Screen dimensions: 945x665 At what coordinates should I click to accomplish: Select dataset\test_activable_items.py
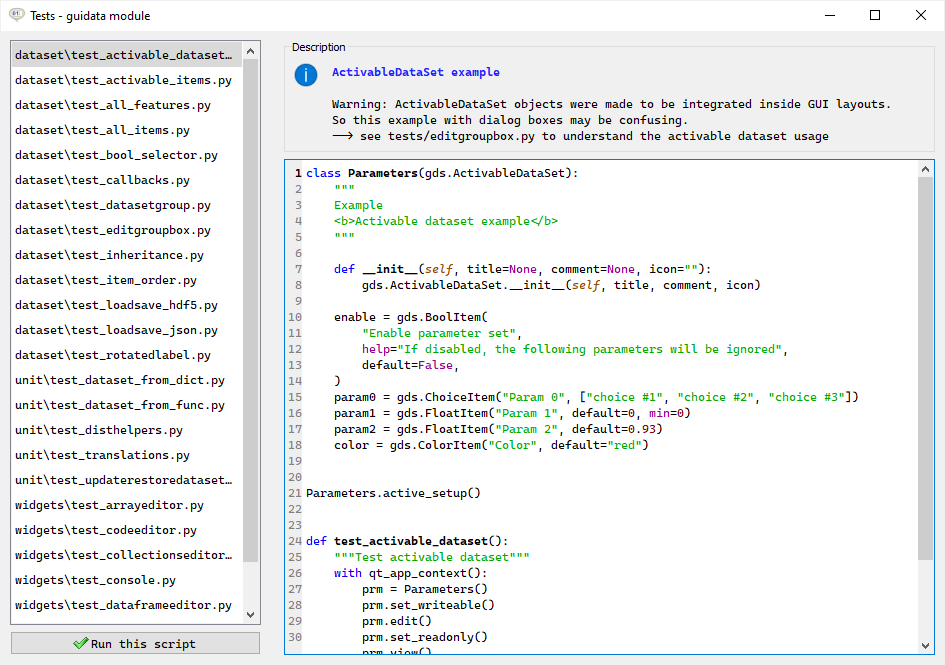coord(127,80)
